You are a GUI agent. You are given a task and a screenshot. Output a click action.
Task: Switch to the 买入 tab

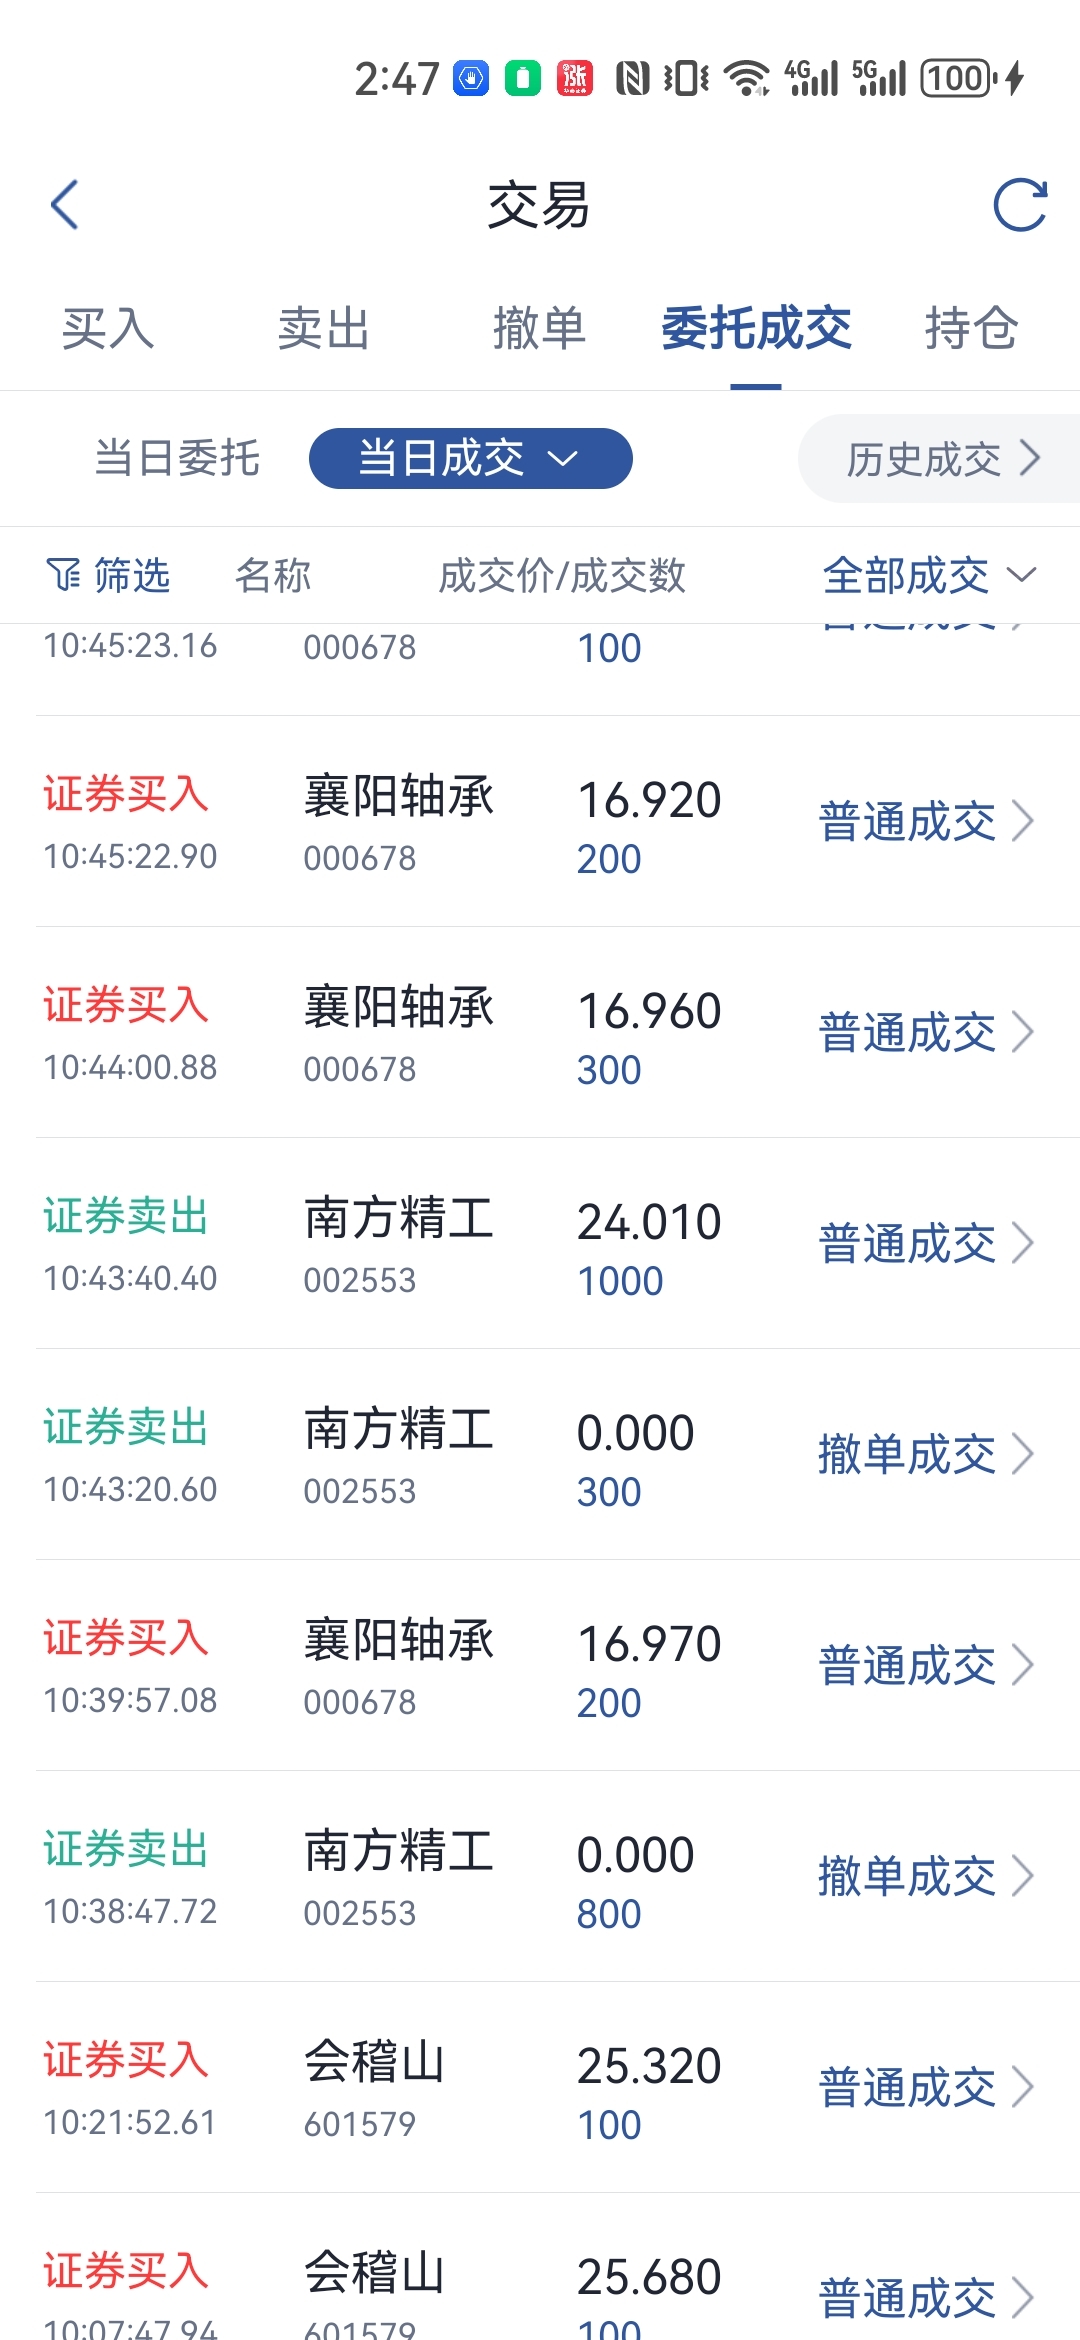point(108,328)
